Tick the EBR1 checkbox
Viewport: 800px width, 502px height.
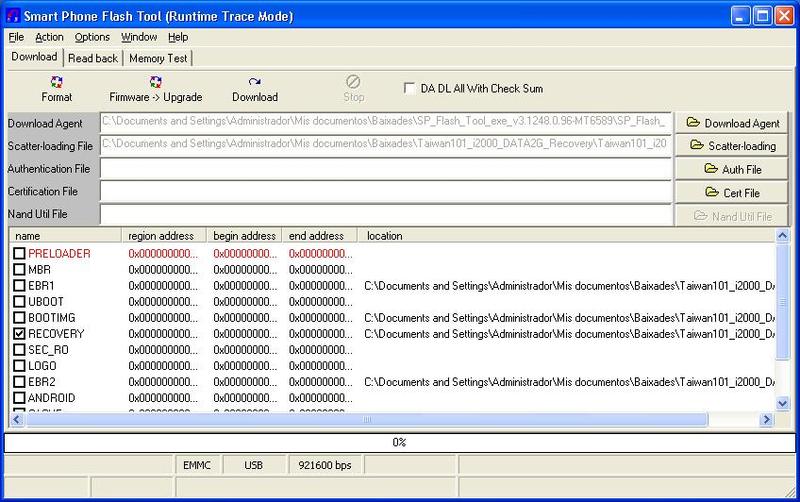tap(19, 285)
